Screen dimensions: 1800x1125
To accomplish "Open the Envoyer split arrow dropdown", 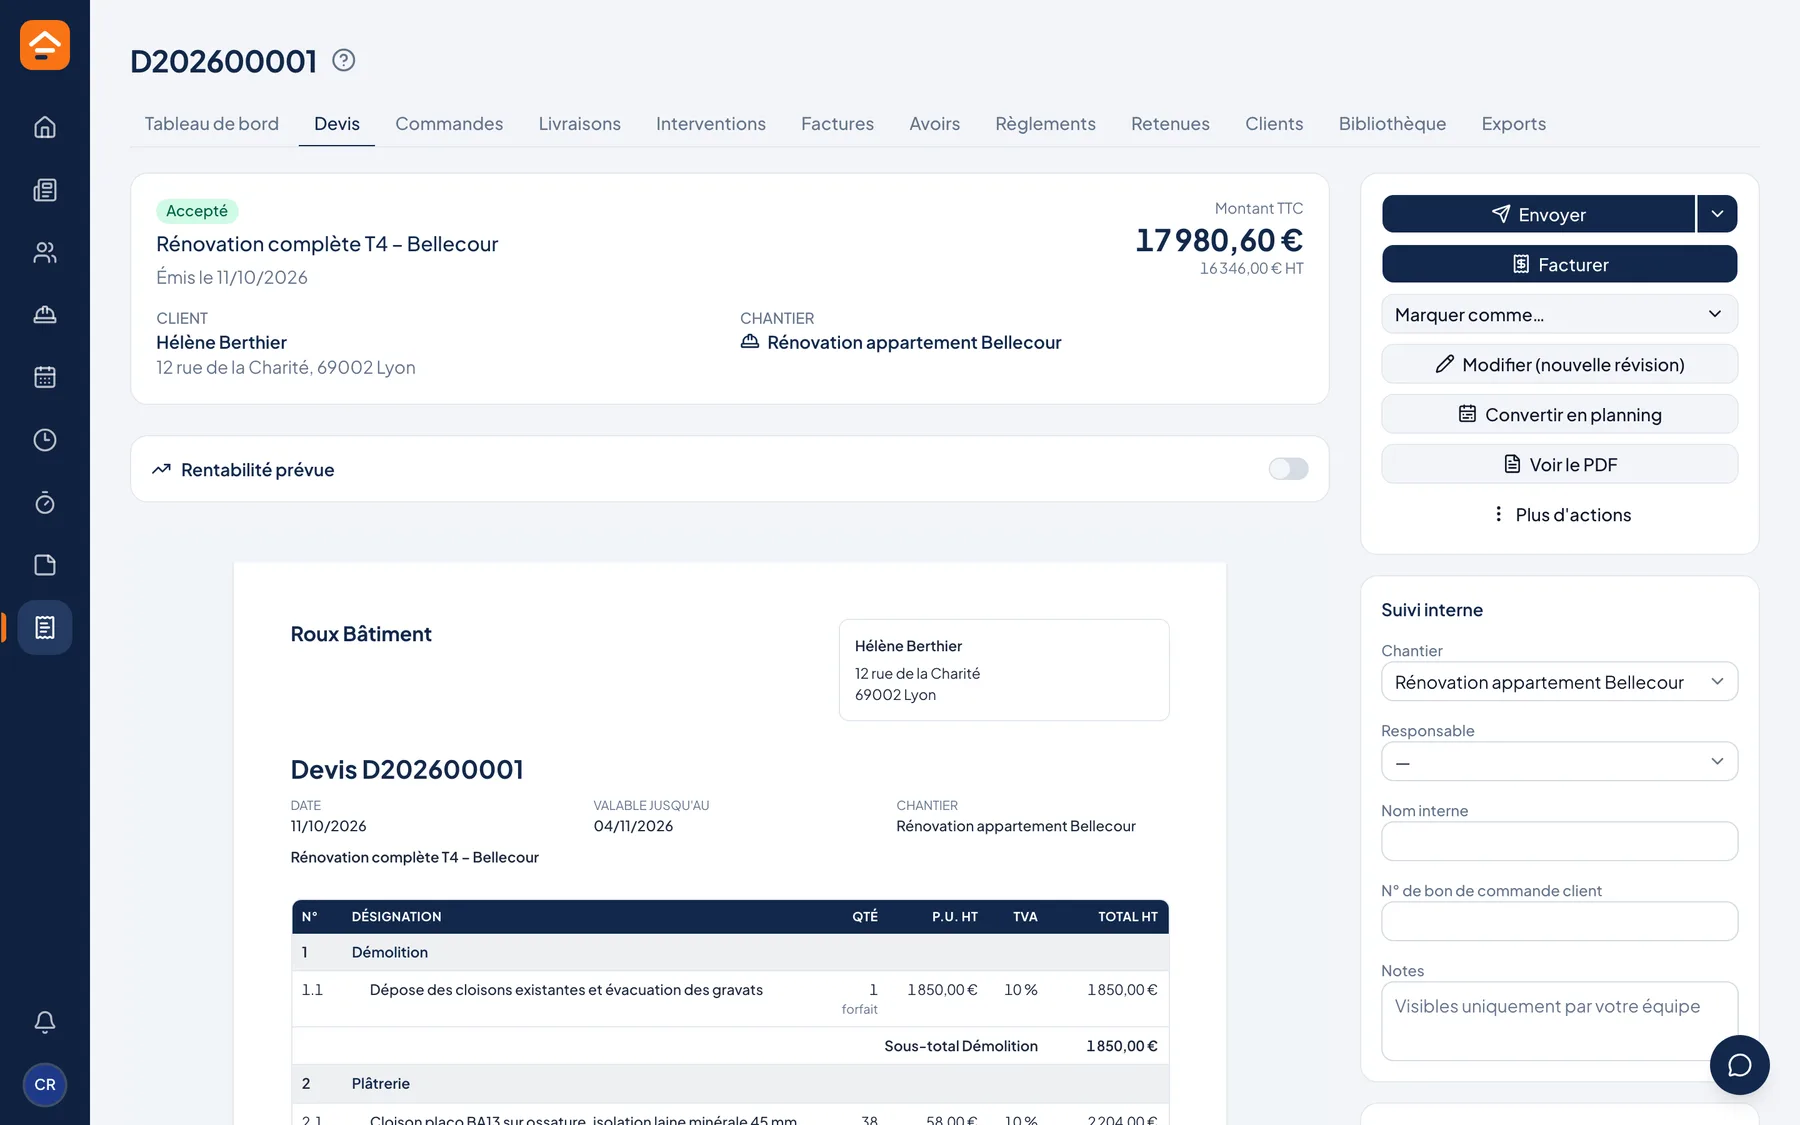I will click(x=1717, y=214).
